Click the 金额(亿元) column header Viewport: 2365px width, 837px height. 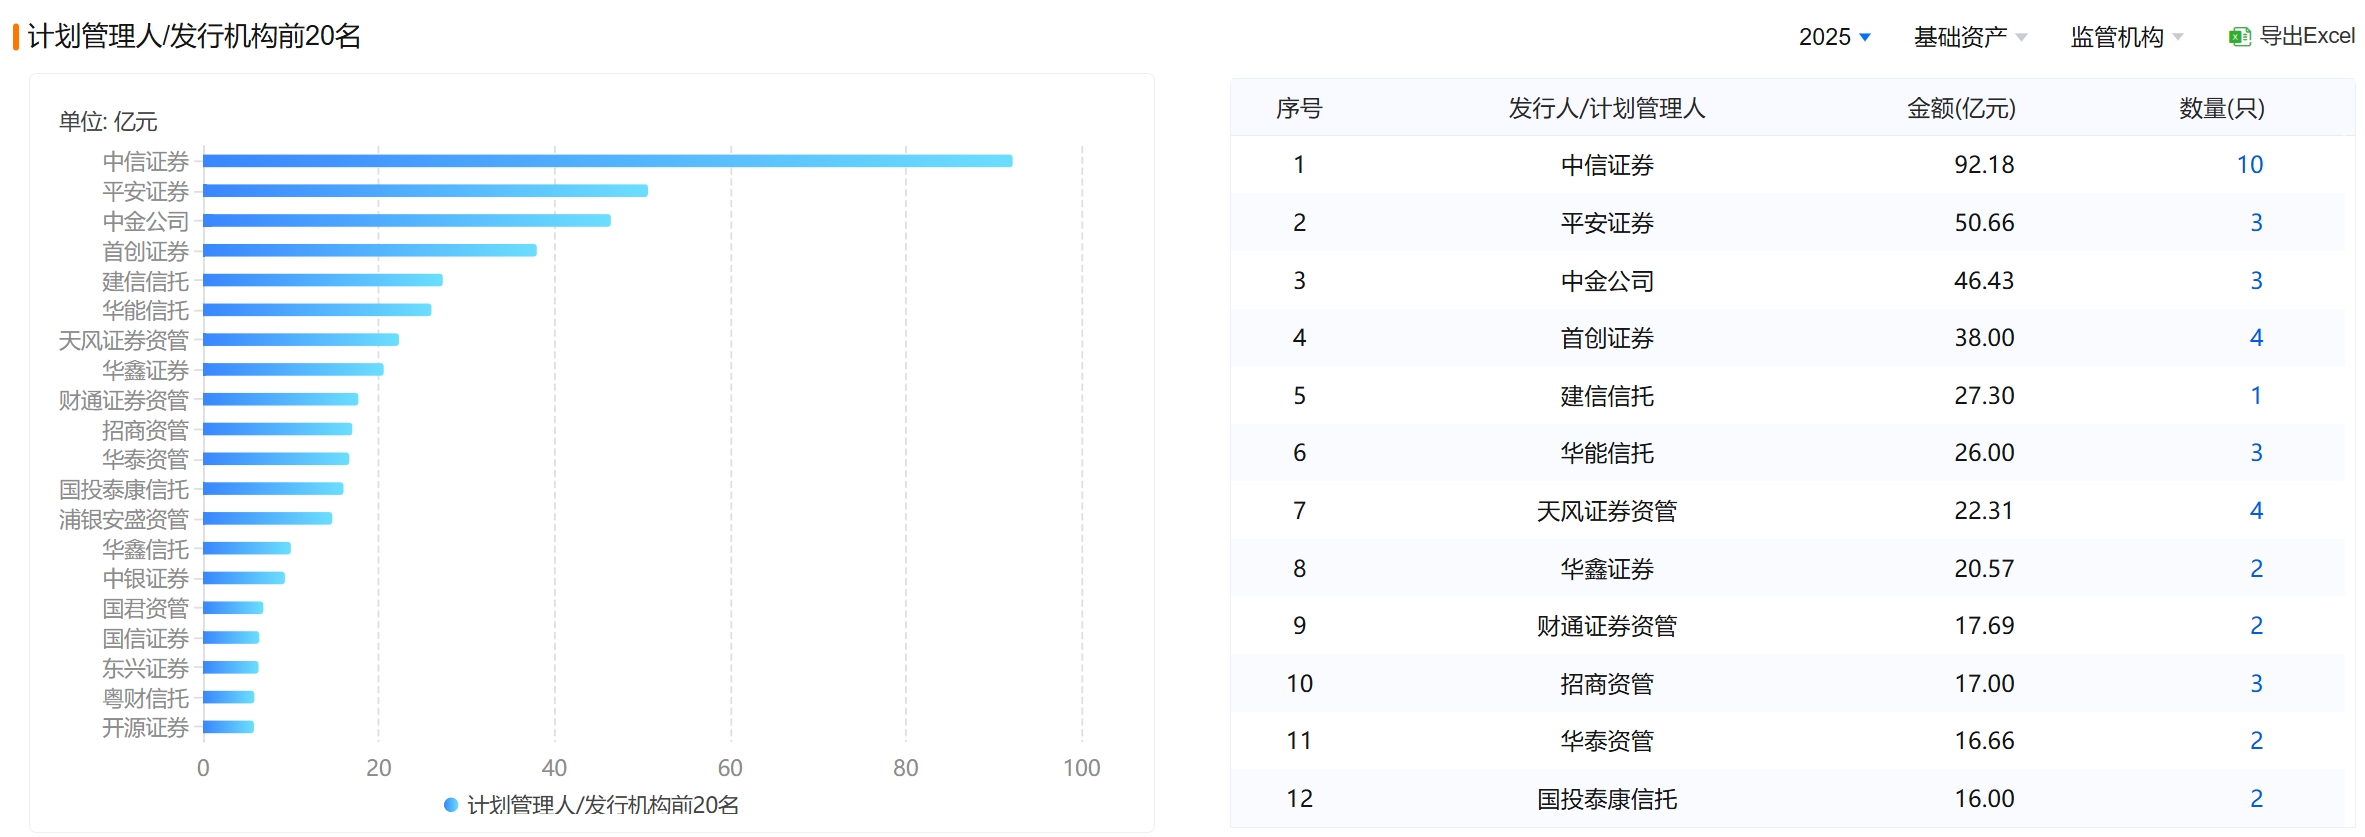(1960, 108)
